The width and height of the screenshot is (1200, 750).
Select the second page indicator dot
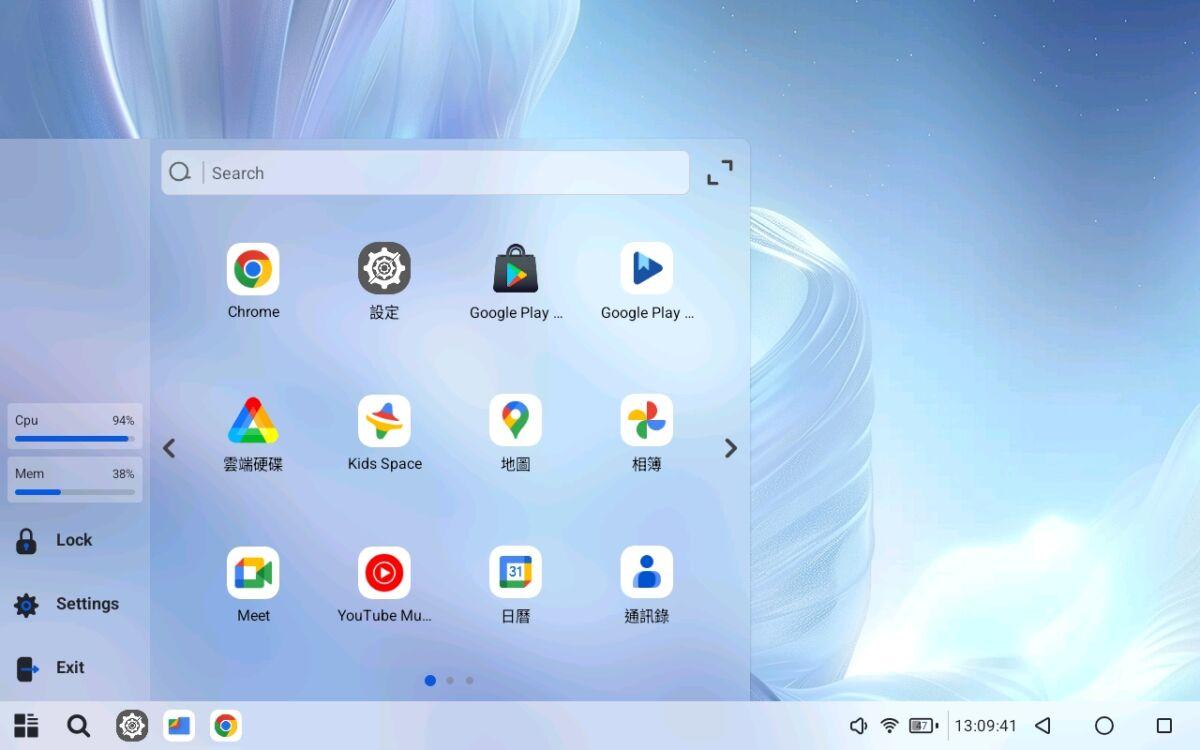(450, 681)
